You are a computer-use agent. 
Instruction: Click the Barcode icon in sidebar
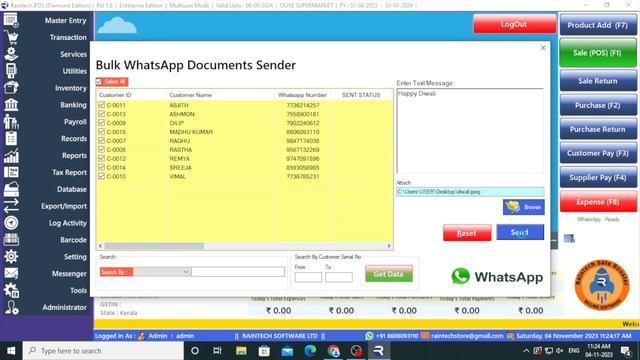[11, 240]
